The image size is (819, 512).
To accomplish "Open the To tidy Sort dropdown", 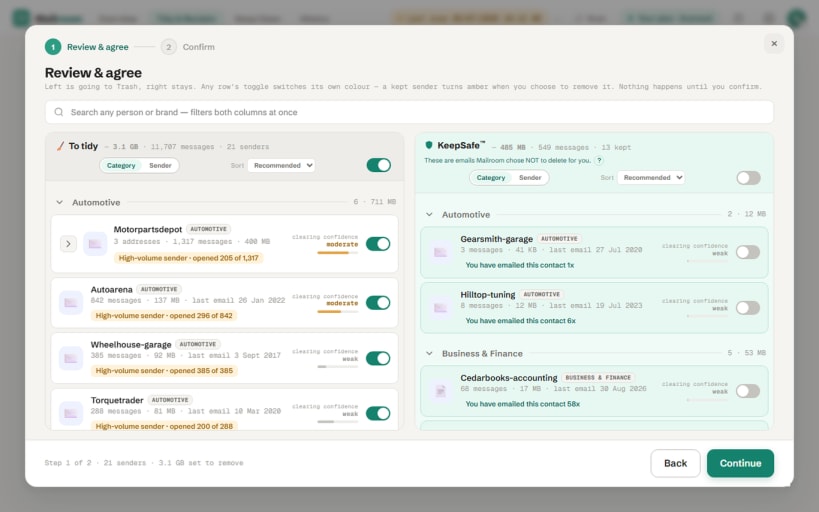I will (x=281, y=166).
